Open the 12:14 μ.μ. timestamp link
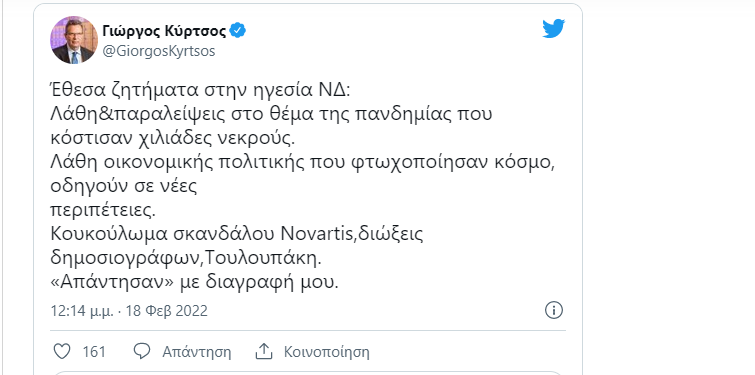Screen dimensions: 755x375 [82, 311]
